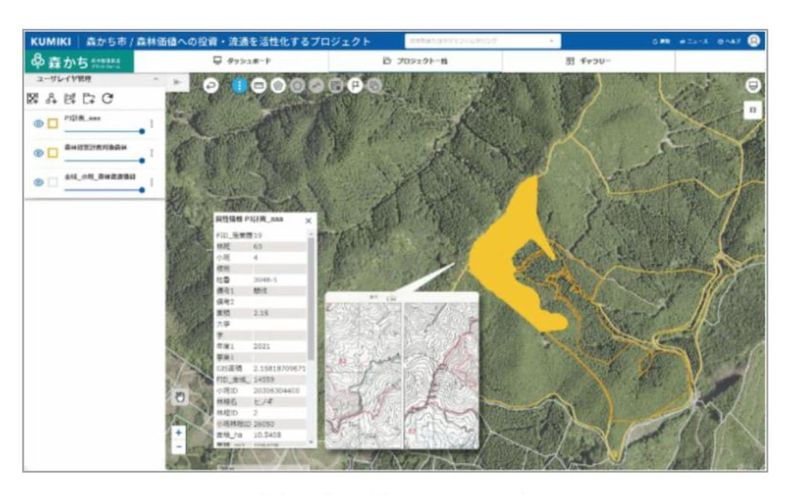Click the refresh layers icon in layer panel
This screenshot has width=800, height=495.
coord(107,98)
